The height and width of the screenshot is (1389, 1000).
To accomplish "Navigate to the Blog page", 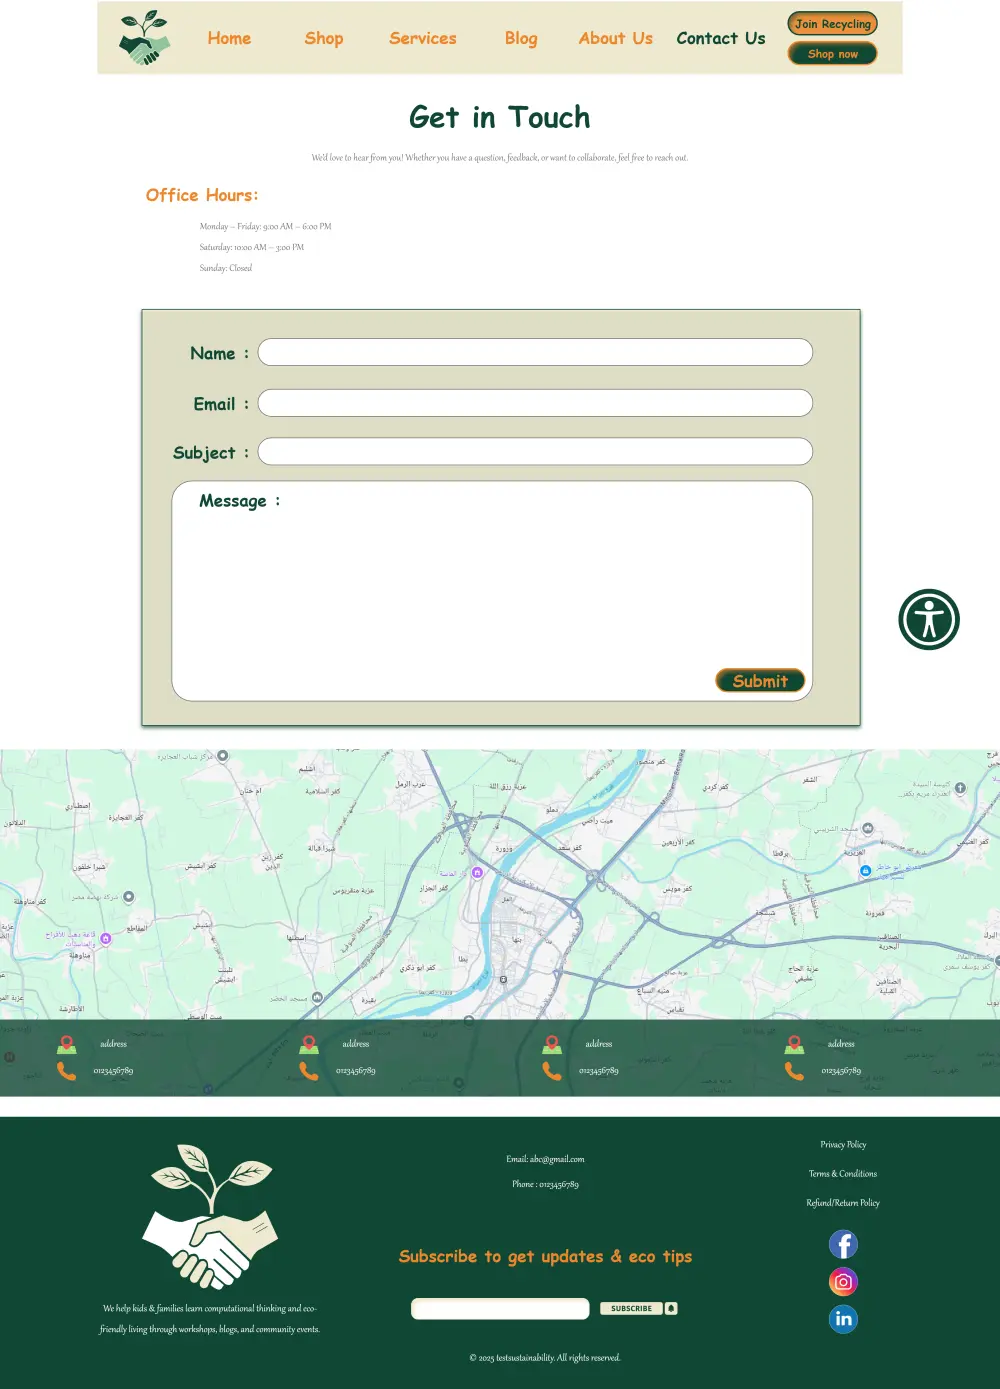I will coord(521,38).
